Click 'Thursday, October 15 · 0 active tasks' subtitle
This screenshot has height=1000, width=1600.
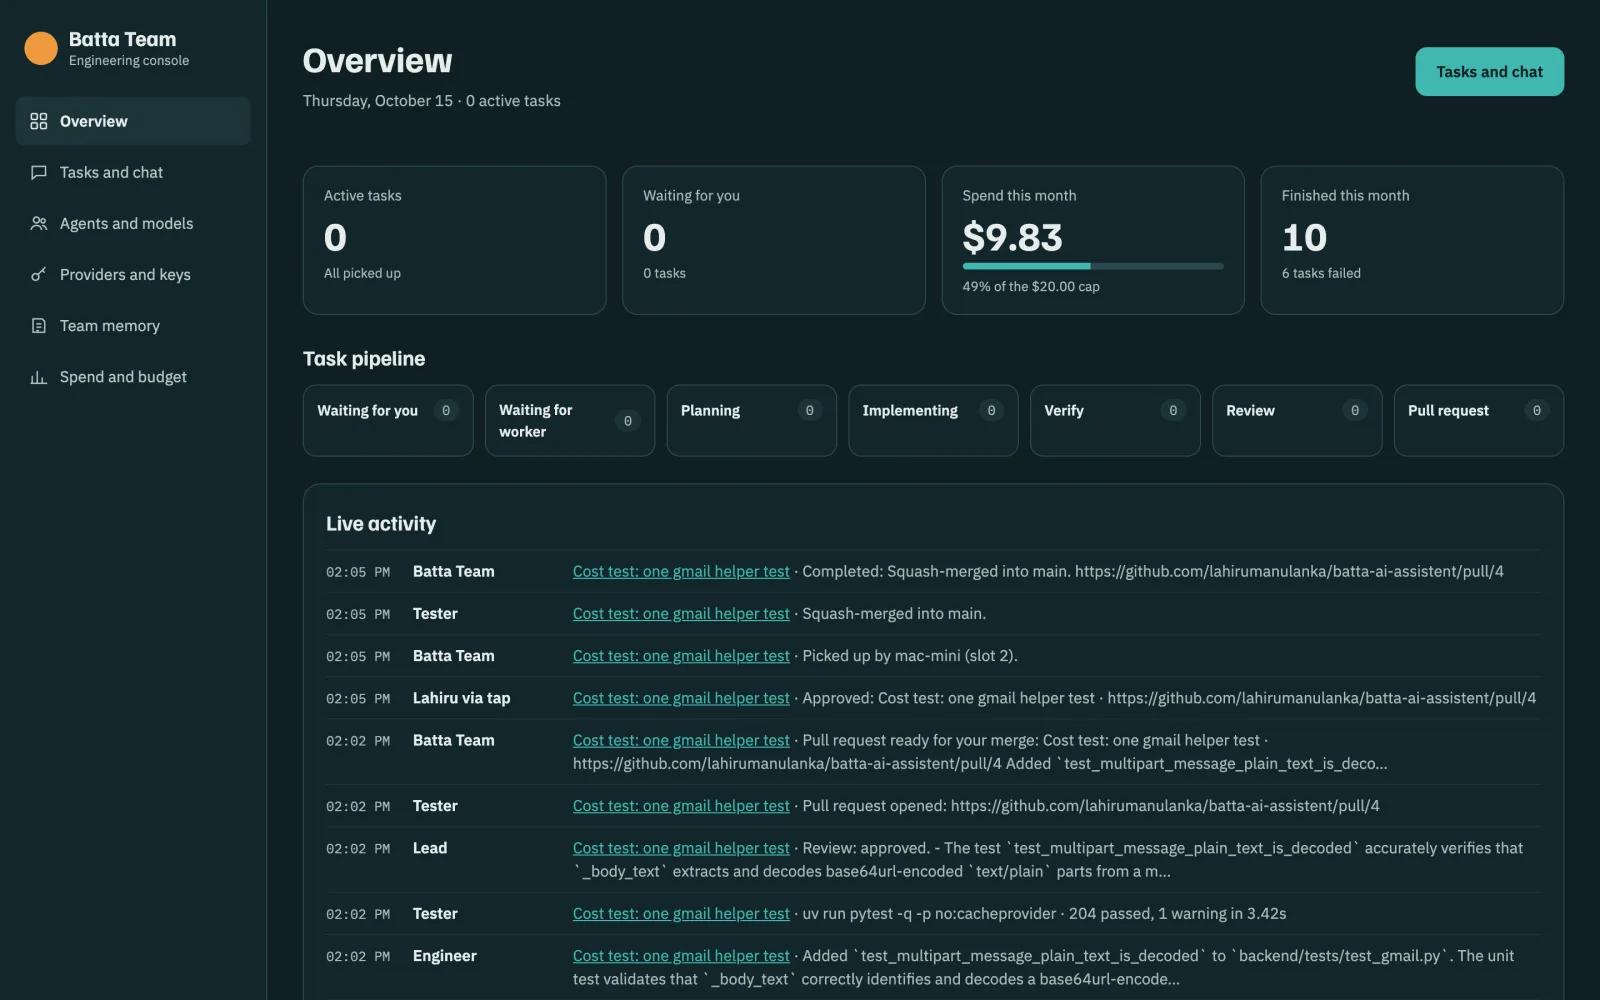pyautogui.click(x=432, y=101)
